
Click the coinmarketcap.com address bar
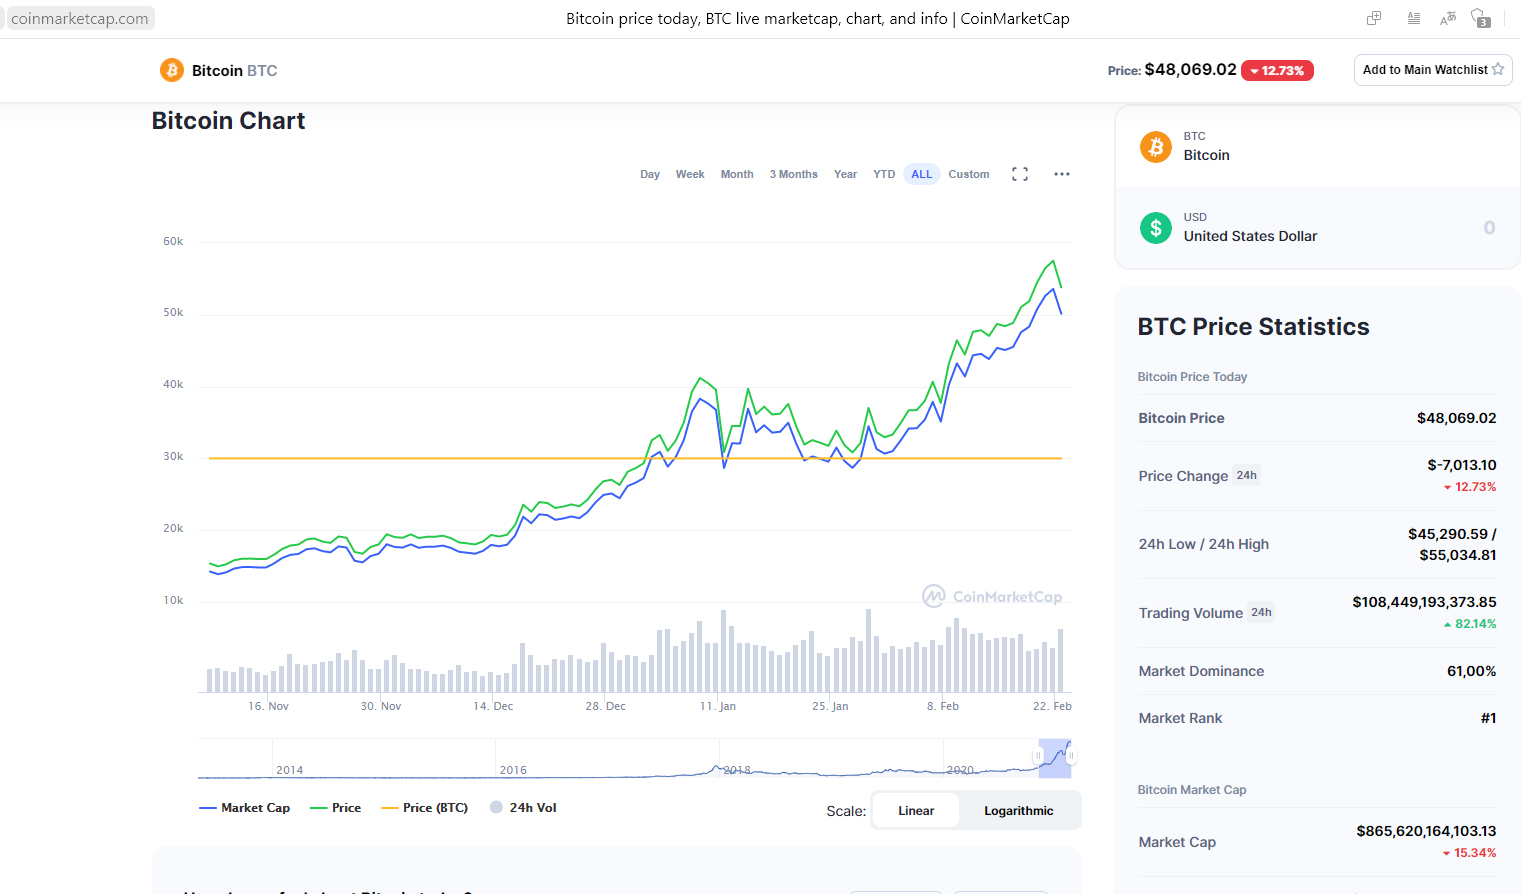pyautogui.click(x=79, y=18)
